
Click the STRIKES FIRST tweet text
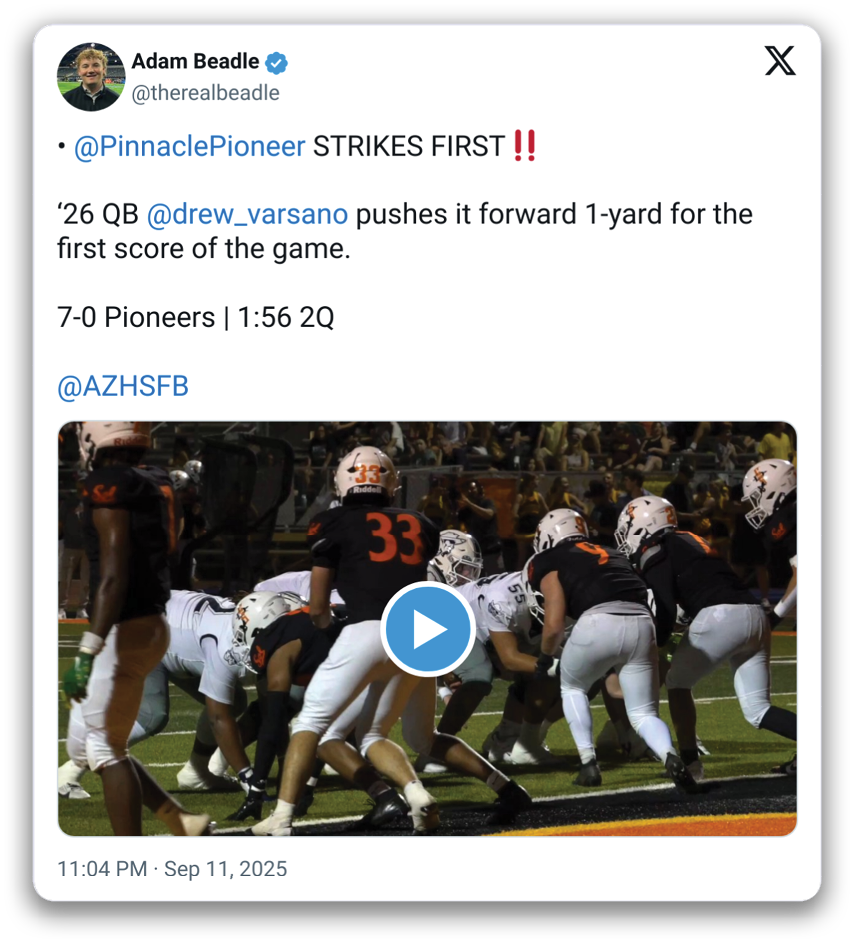pos(408,146)
